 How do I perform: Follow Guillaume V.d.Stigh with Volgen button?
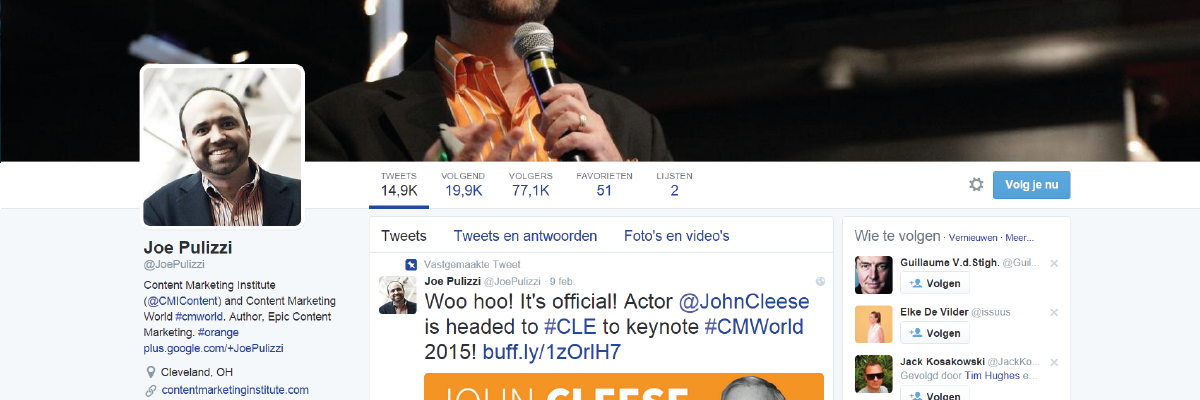tap(935, 284)
